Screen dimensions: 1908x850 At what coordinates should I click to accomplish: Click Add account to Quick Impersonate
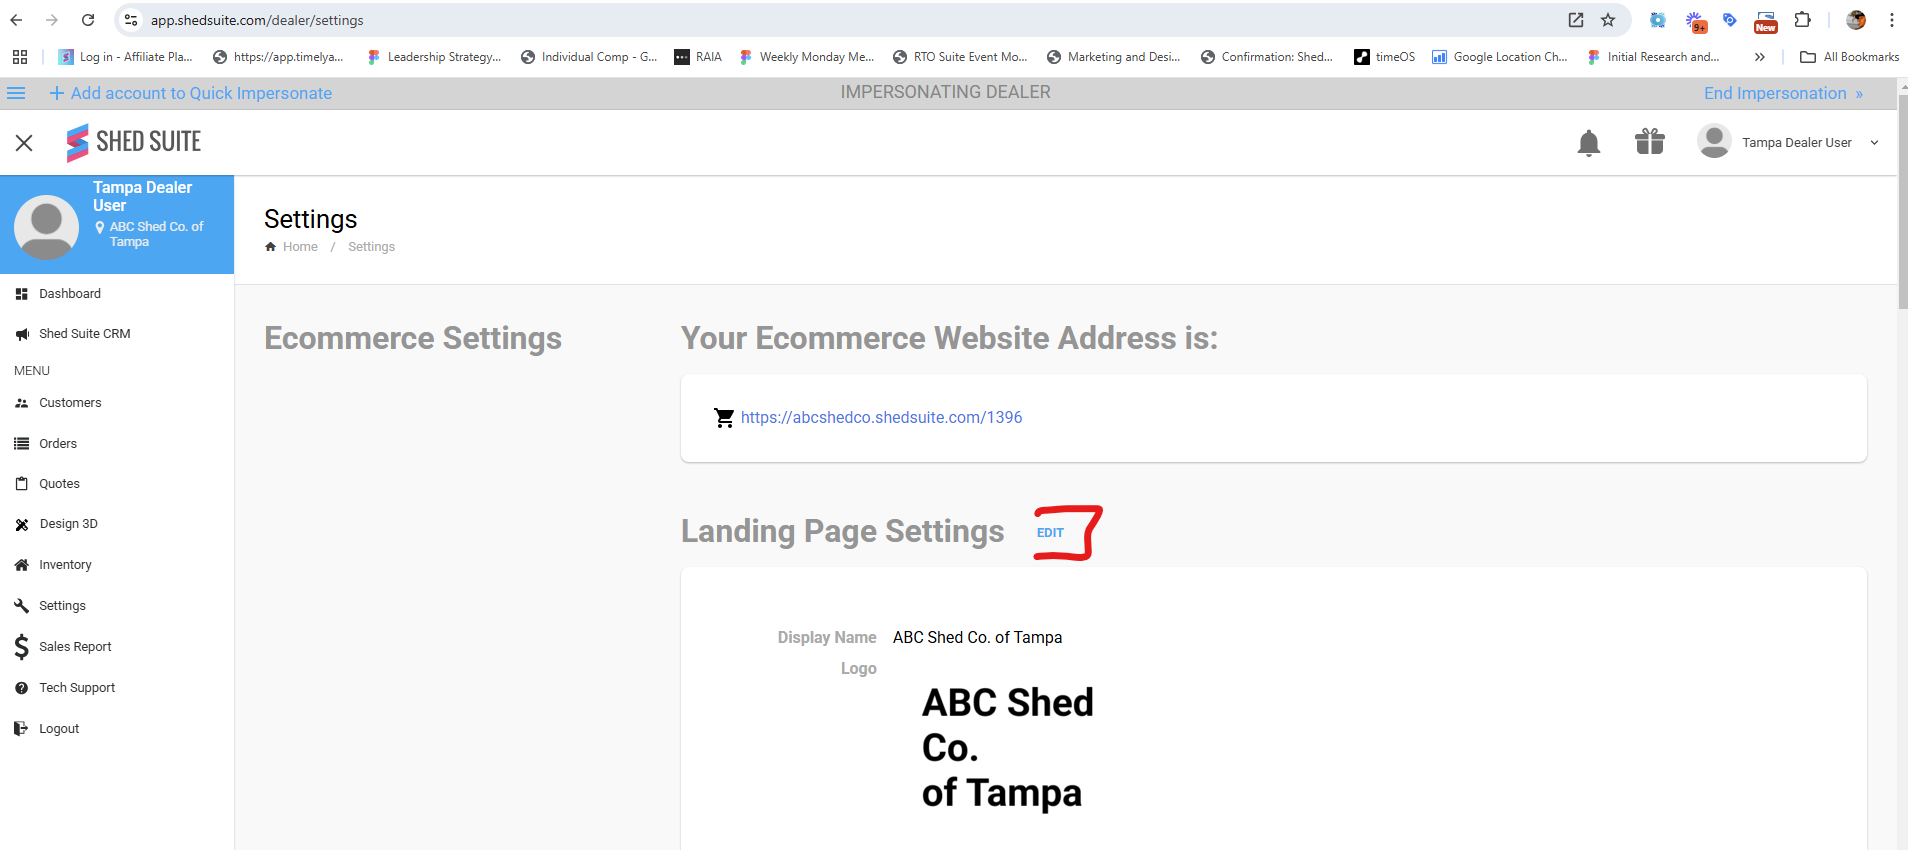click(x=191, y=93)
